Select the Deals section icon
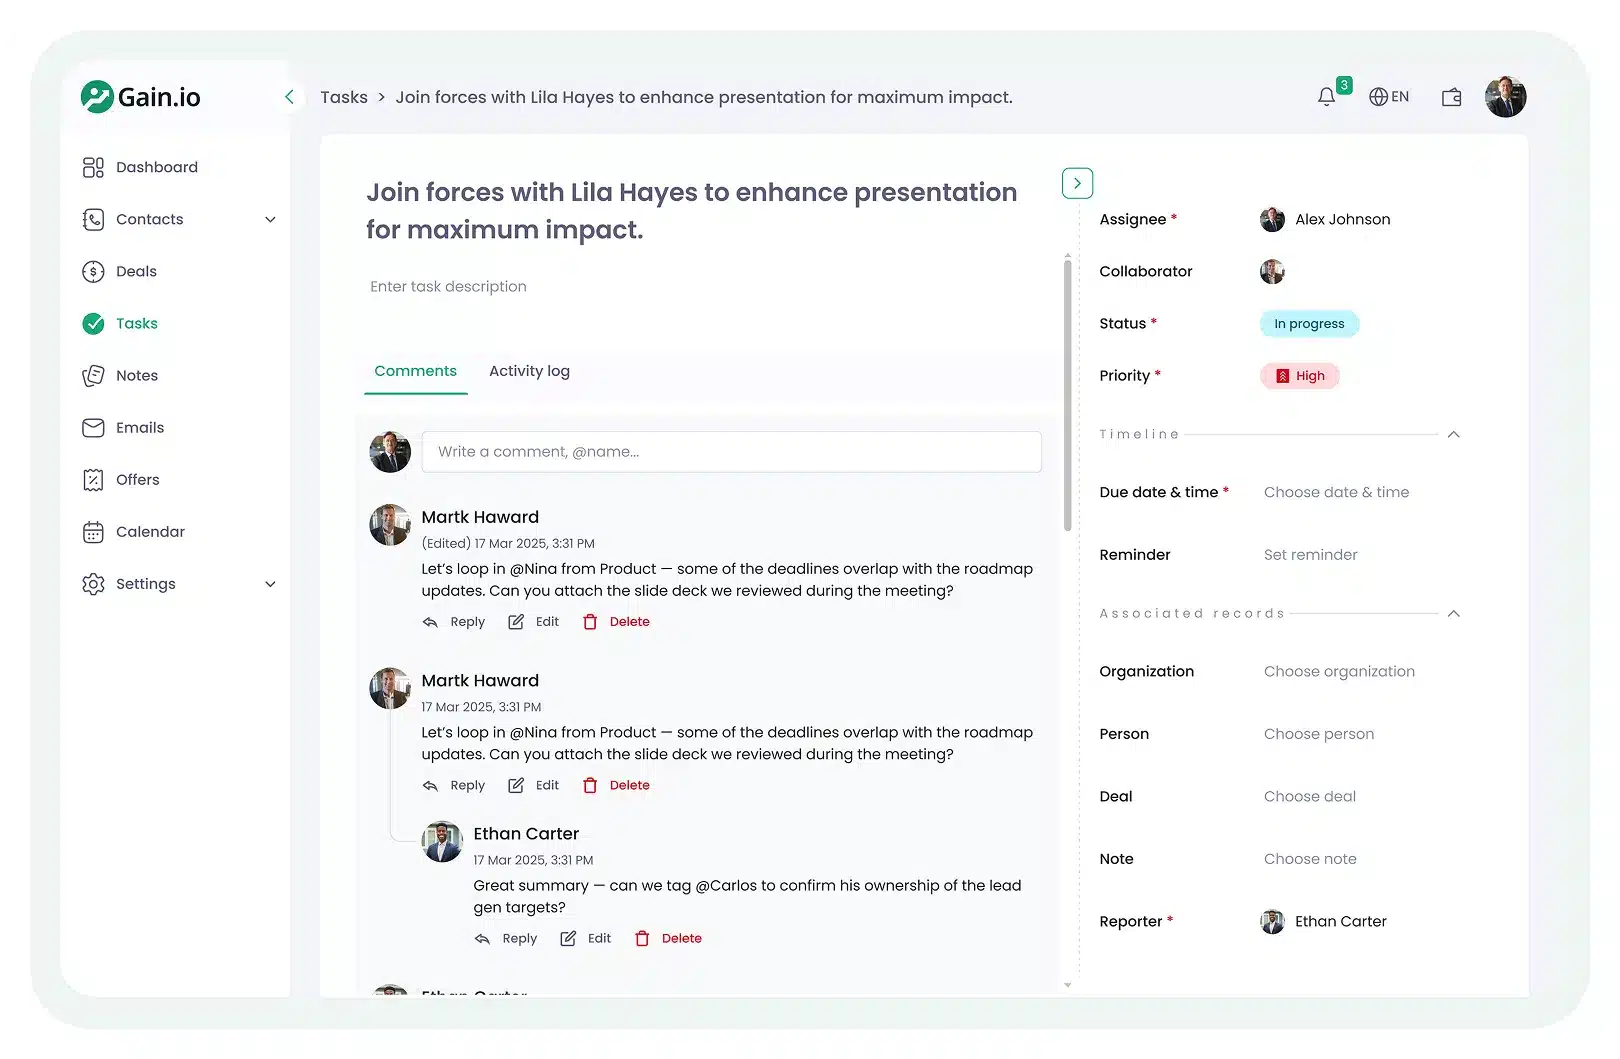Screen dimensions: 1620x1059 (93, 271)
